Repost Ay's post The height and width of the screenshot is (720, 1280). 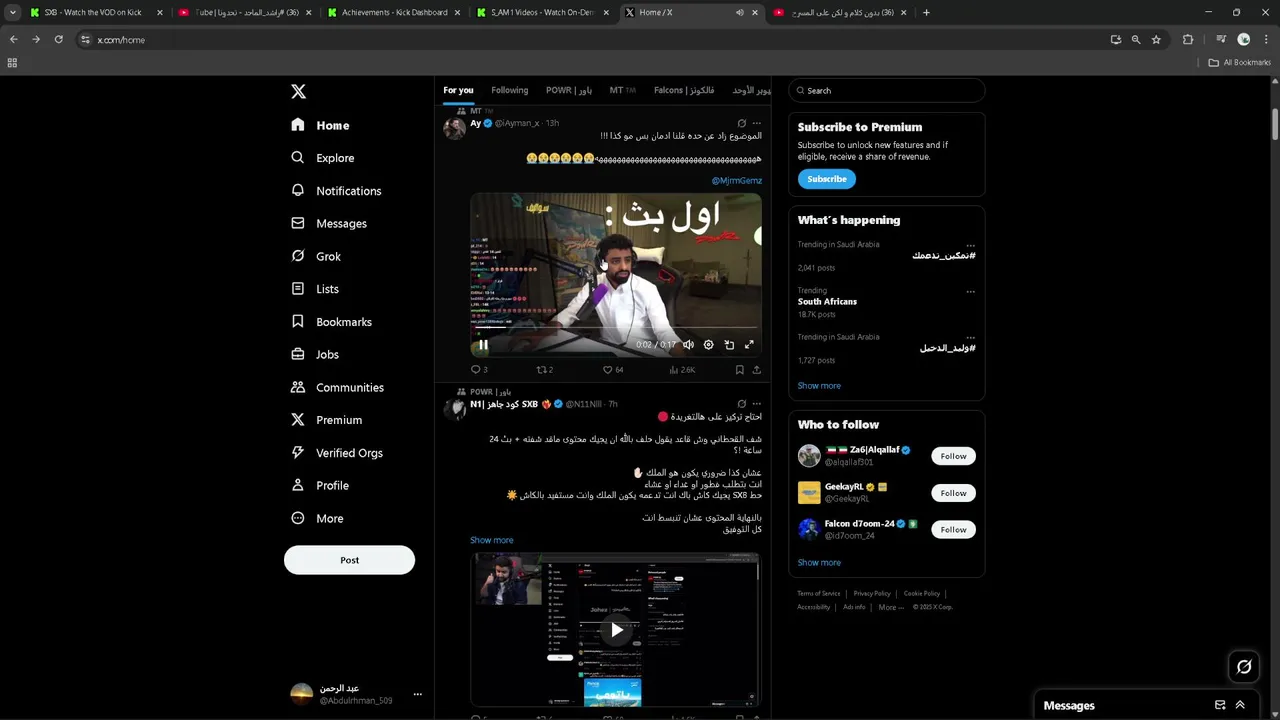click(545, 370)
